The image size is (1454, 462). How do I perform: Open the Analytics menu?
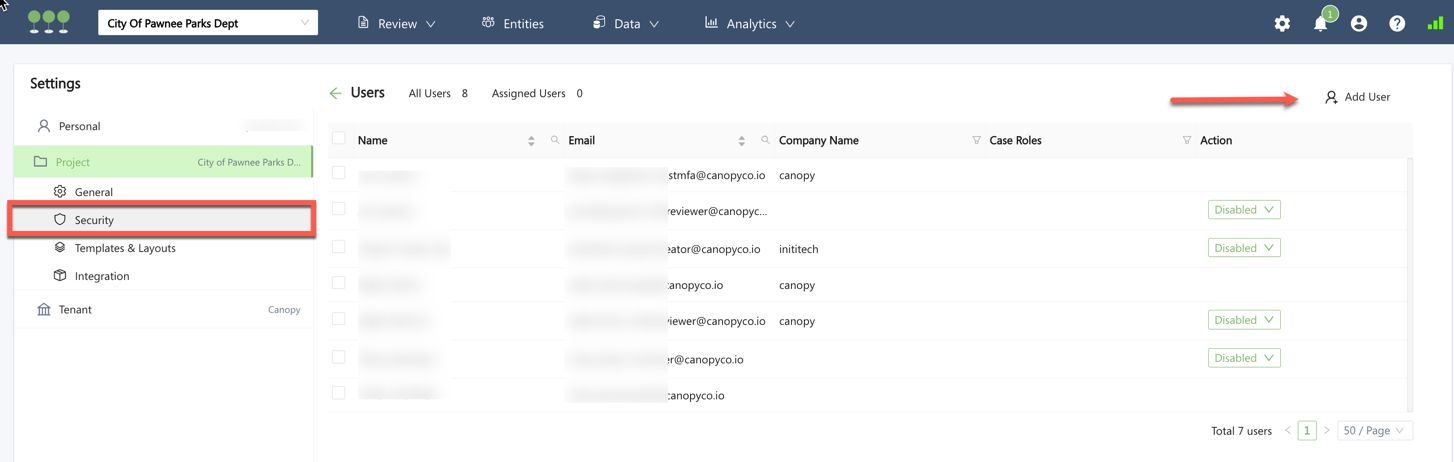[750, 23]
